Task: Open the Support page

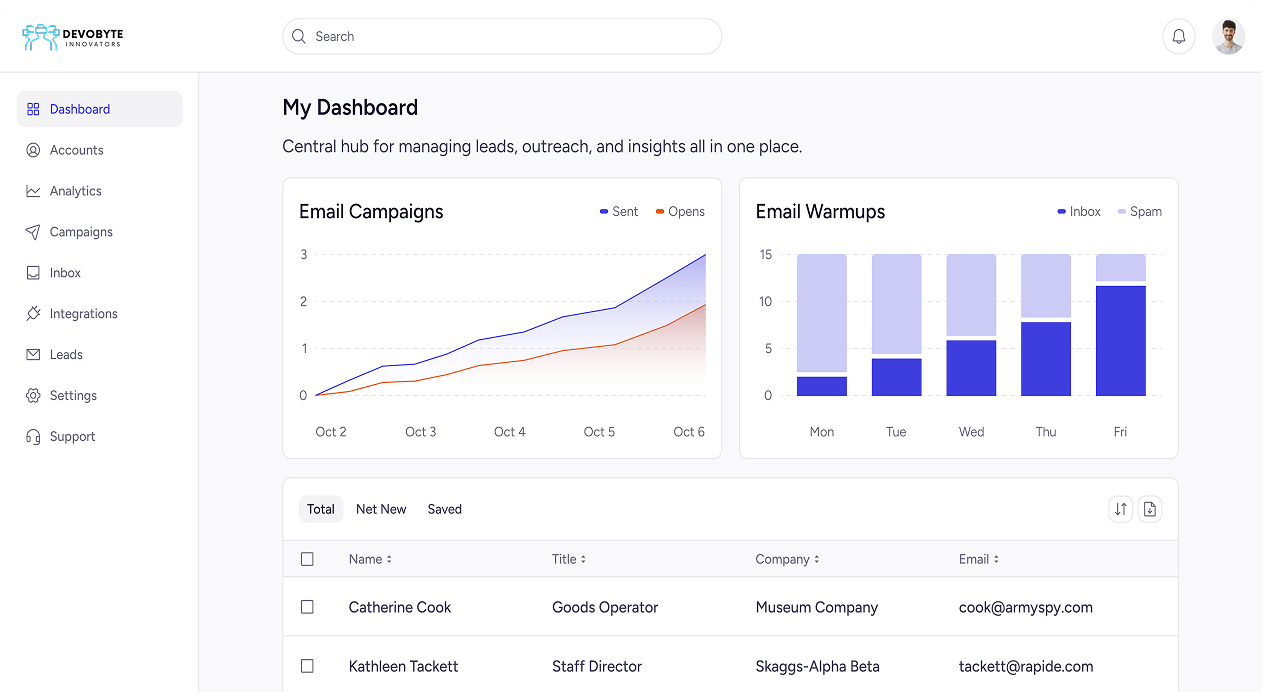Action: pyautogui.click(x=72, y=437)
